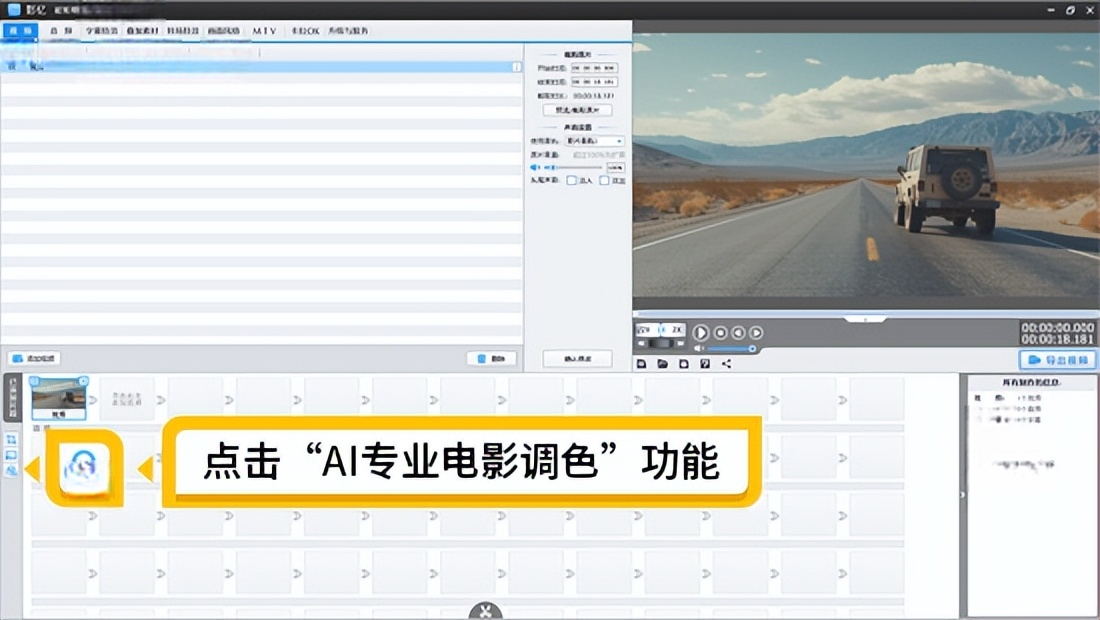The height and width of the screenshot is (620, 1100).
Task: Adjust the original clip volume slider
Action: click(573, 168)
